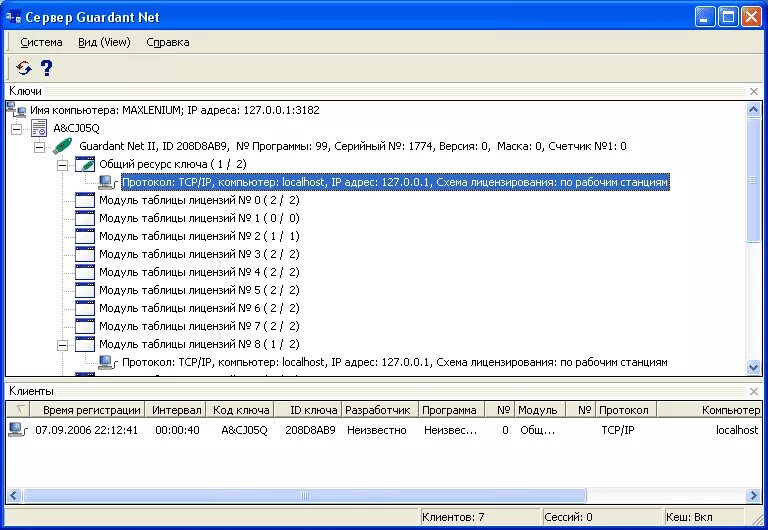768x530 pixels.
Task: Select Модуль таблицы лицензий № 1 ( 0 / 0)
Action: point(199,218)
